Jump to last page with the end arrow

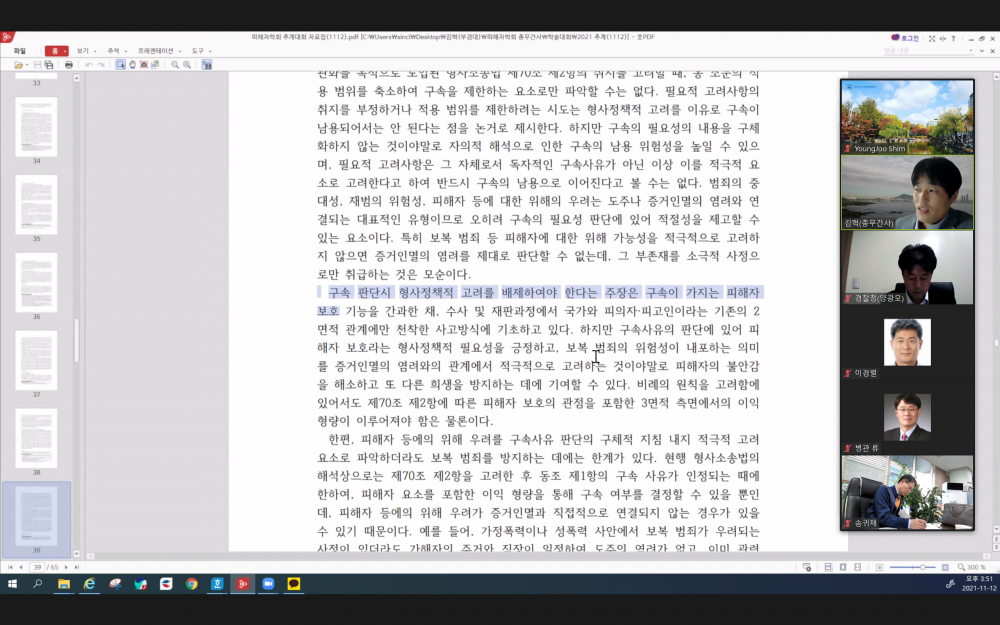click(77, 567)
